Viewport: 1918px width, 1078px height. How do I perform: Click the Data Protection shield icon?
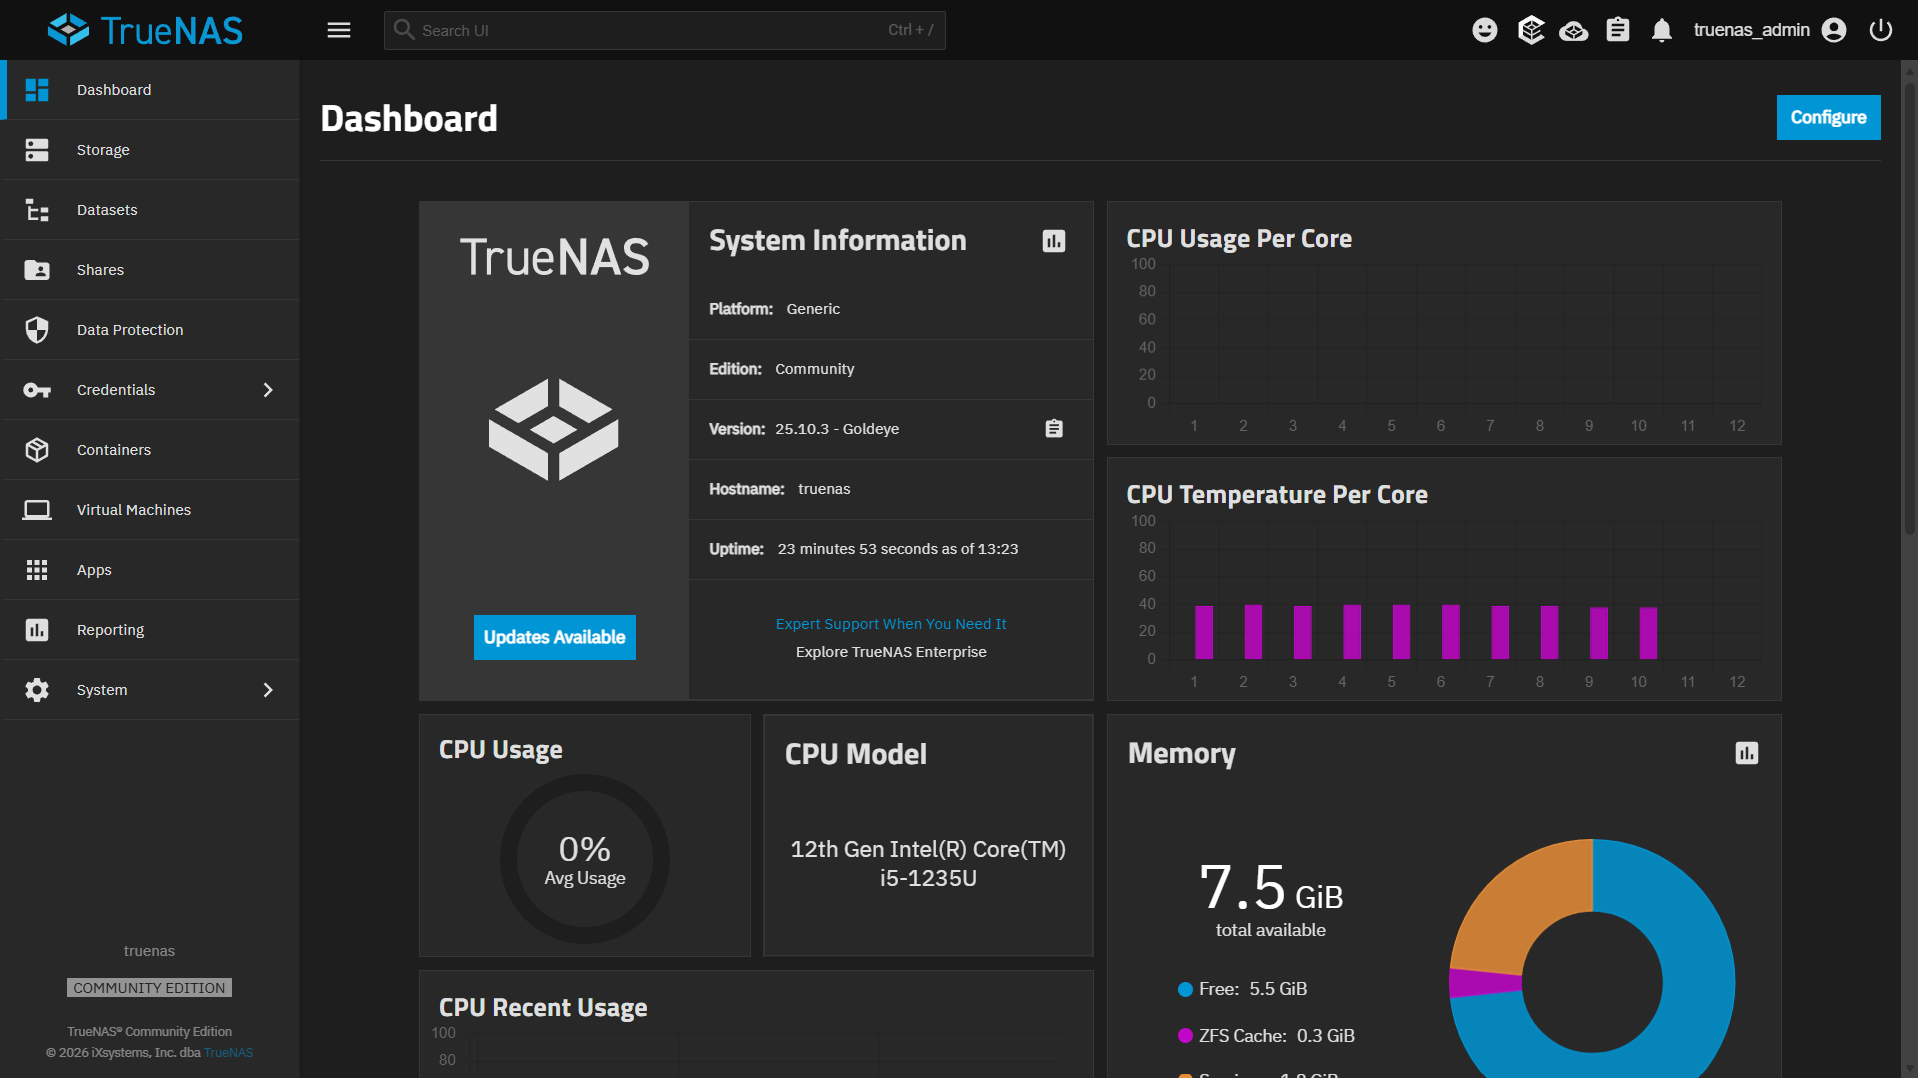coord(37,330)
